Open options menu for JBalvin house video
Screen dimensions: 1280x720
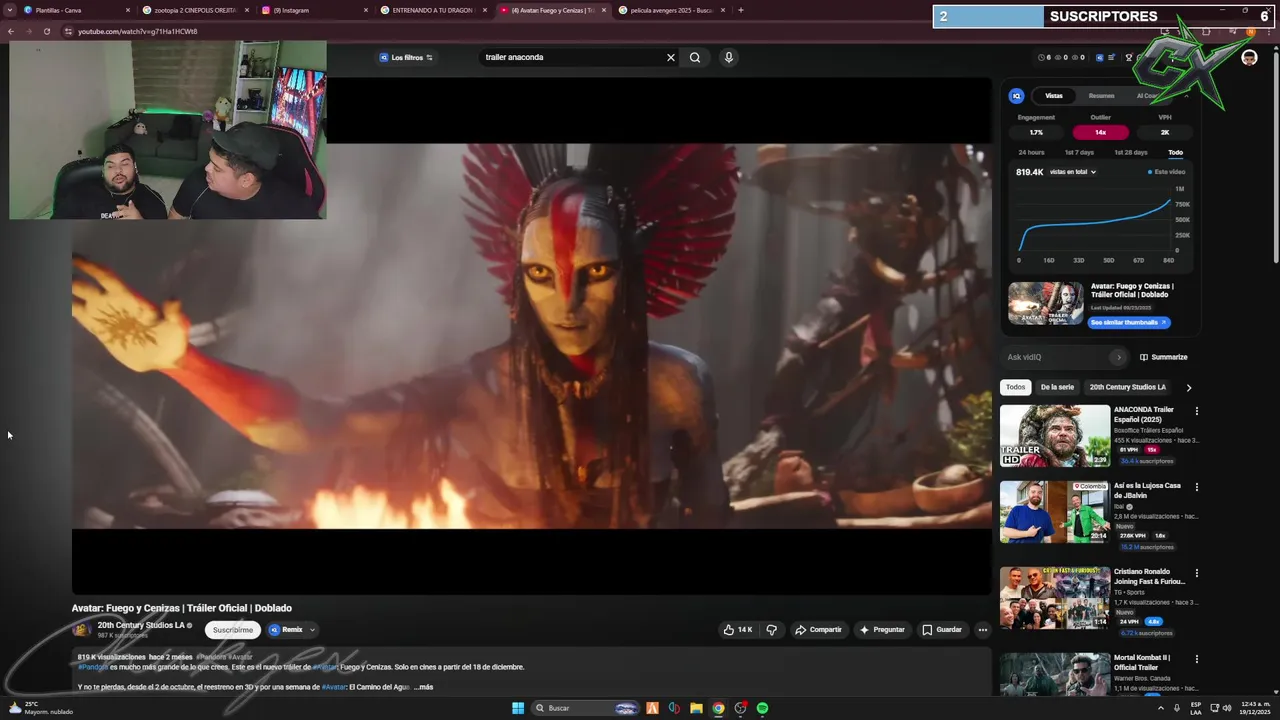1196,487
